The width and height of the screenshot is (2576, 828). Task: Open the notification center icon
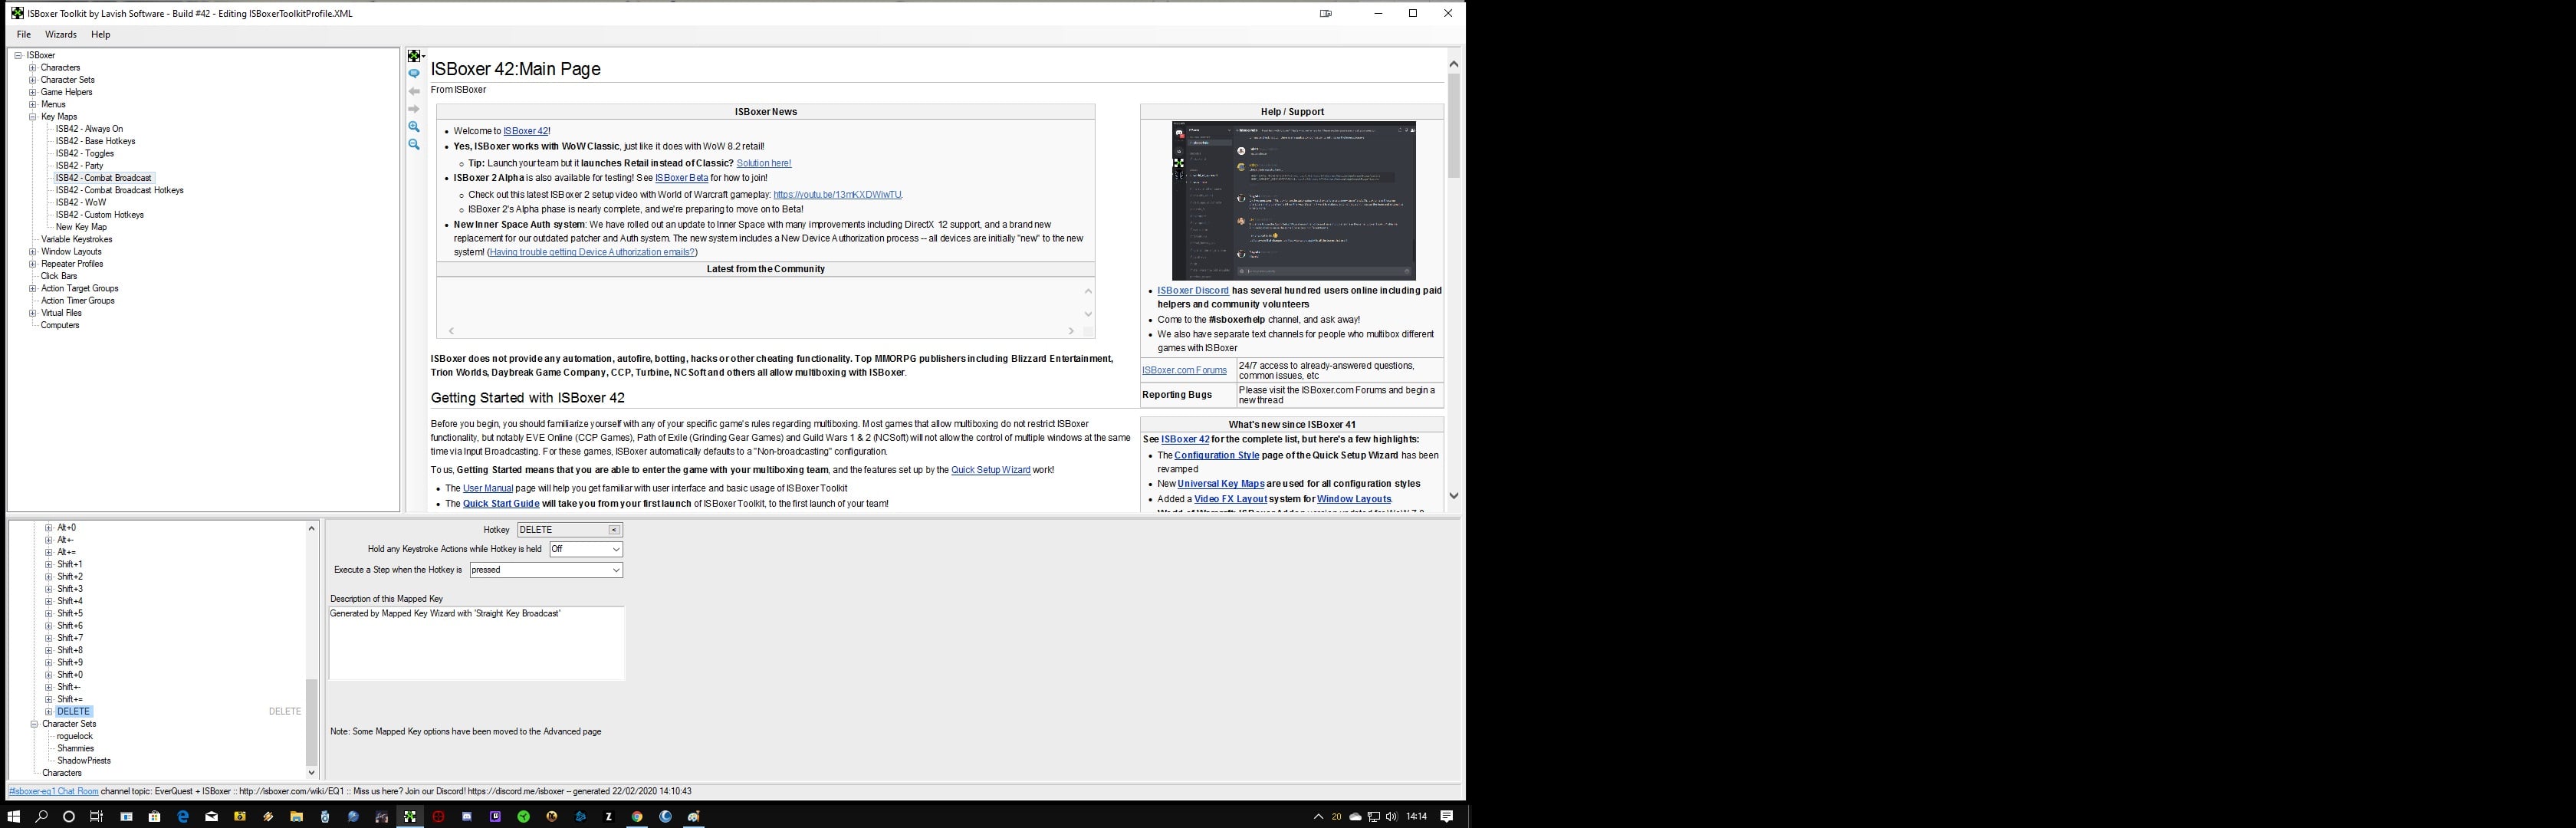coord(1446,817)
